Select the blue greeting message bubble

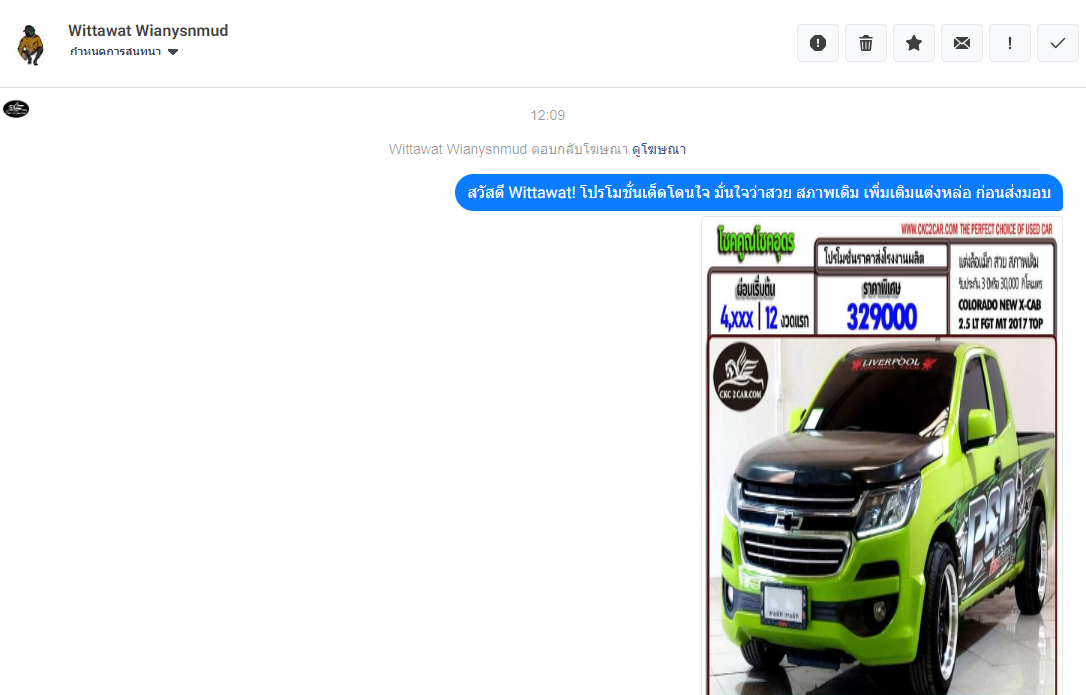(758, 193)
